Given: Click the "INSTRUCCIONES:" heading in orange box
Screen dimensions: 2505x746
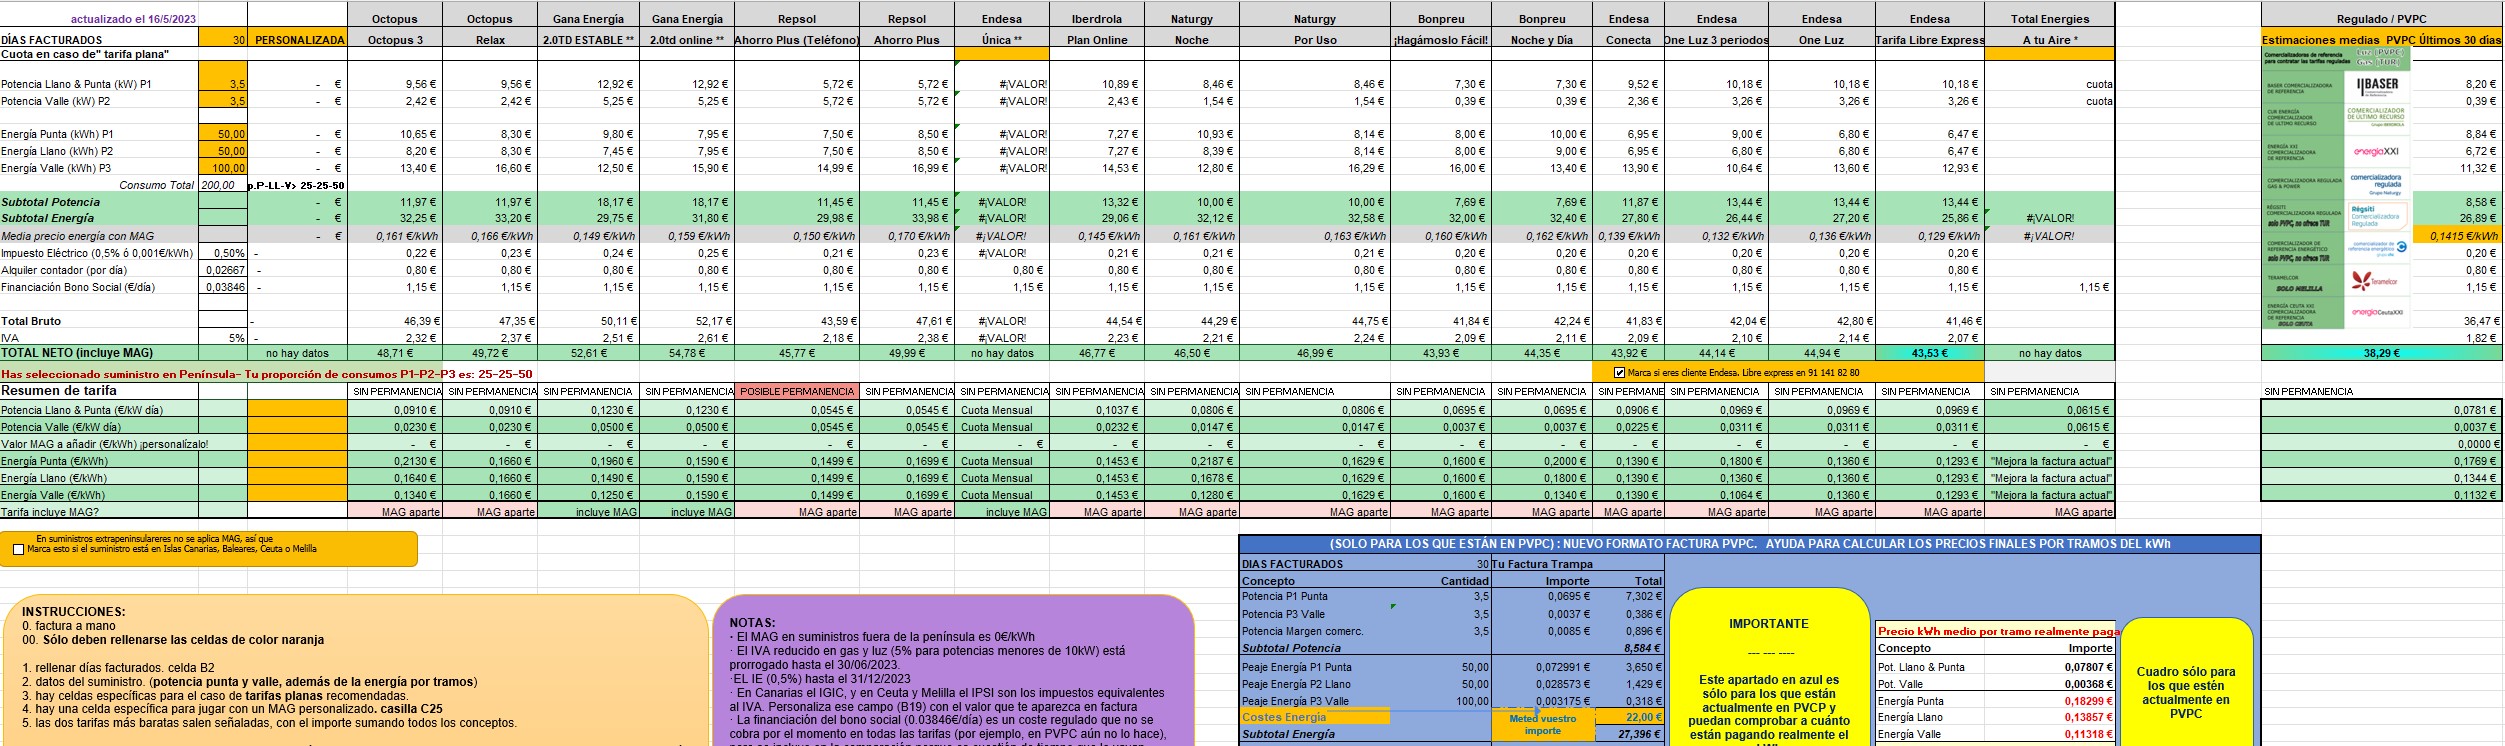Looking at the screenshot, I should 74,612.
